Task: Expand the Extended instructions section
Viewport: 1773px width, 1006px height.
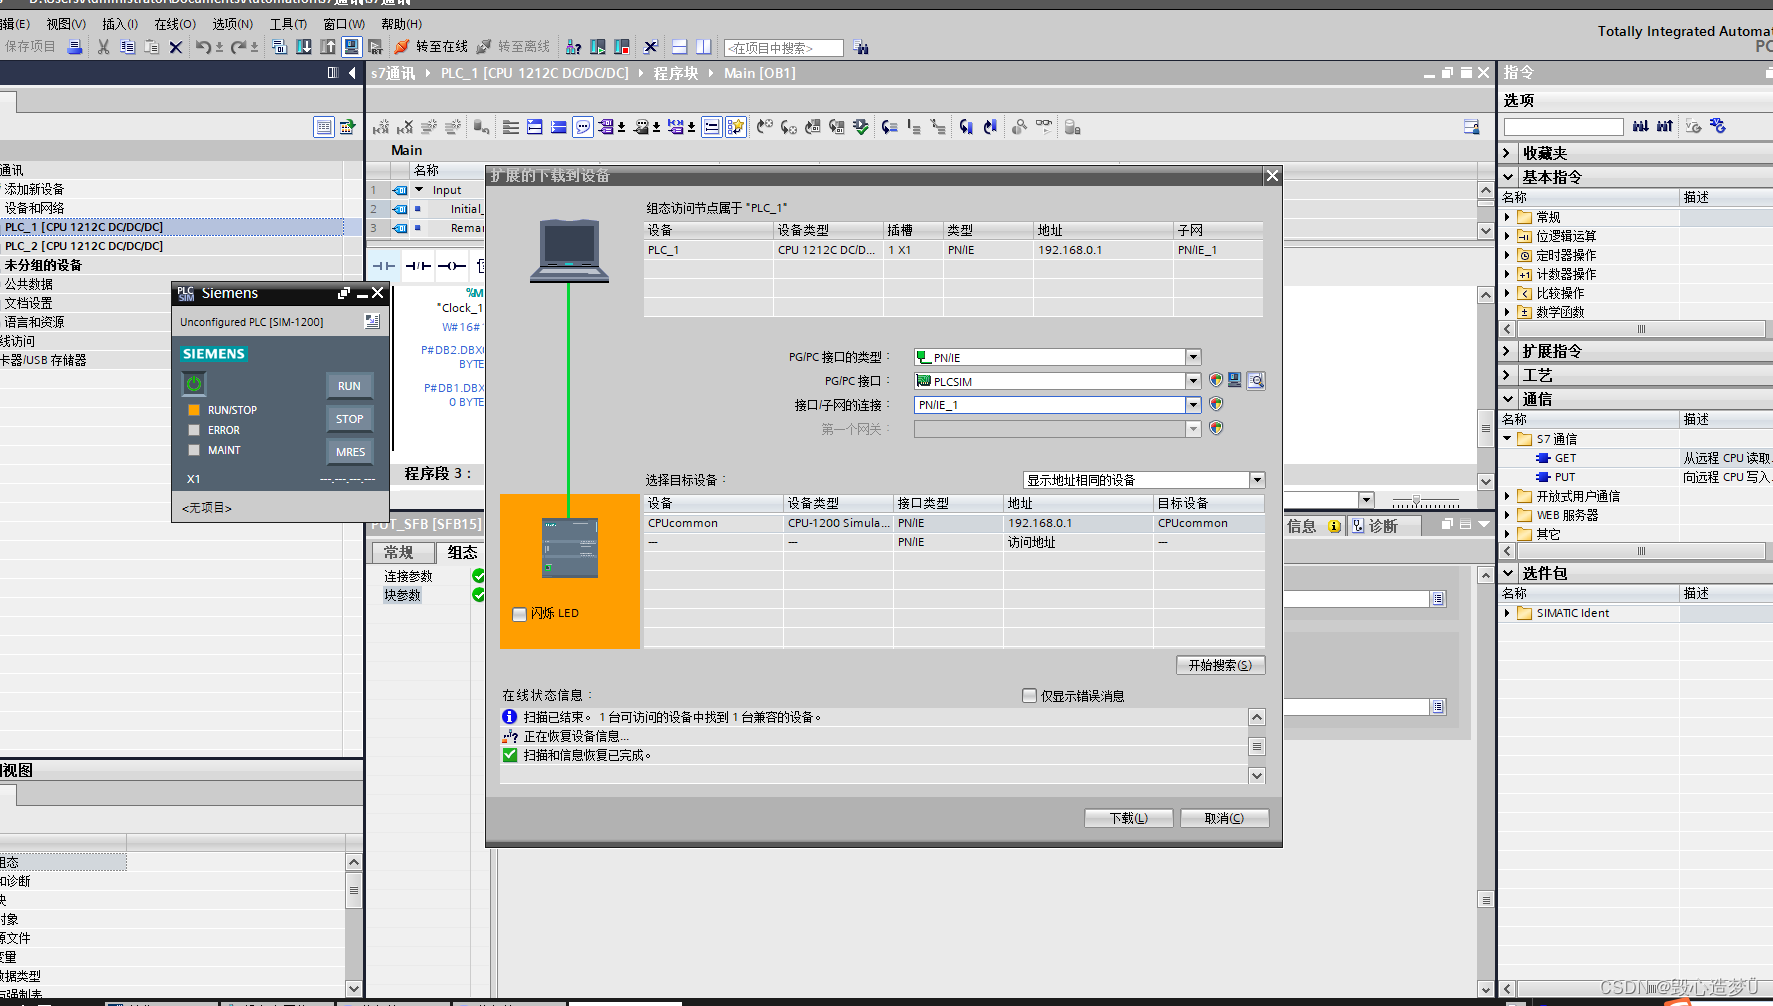Action: [x=1508, y=351]
